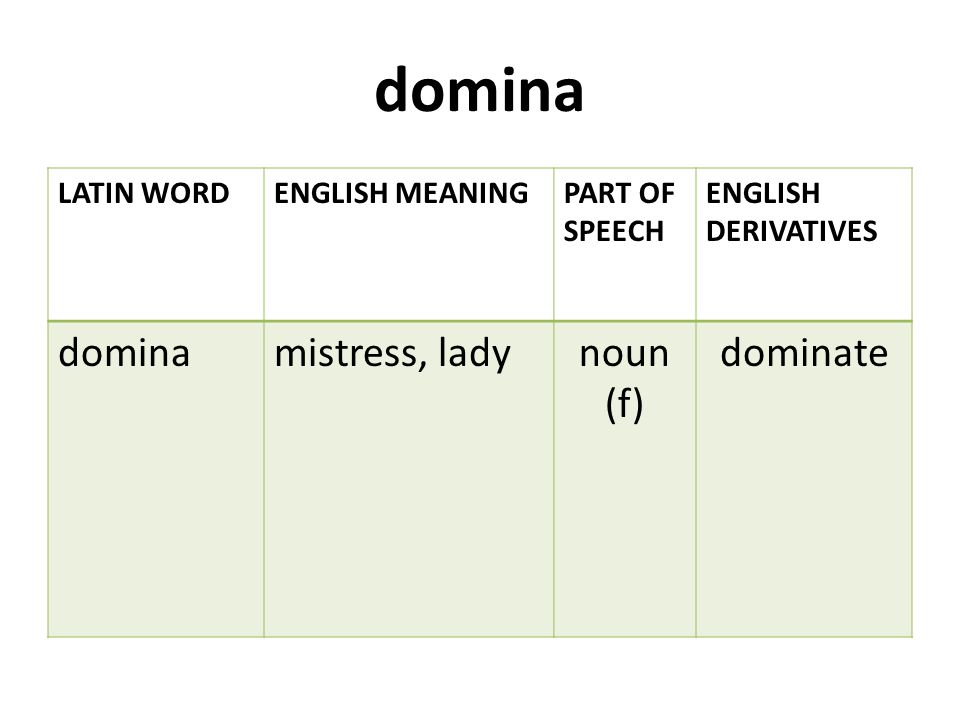This screenshot has width=960, height=720.
Task: Select the word 'domina' in table row
Action: (x=124, y=353)
